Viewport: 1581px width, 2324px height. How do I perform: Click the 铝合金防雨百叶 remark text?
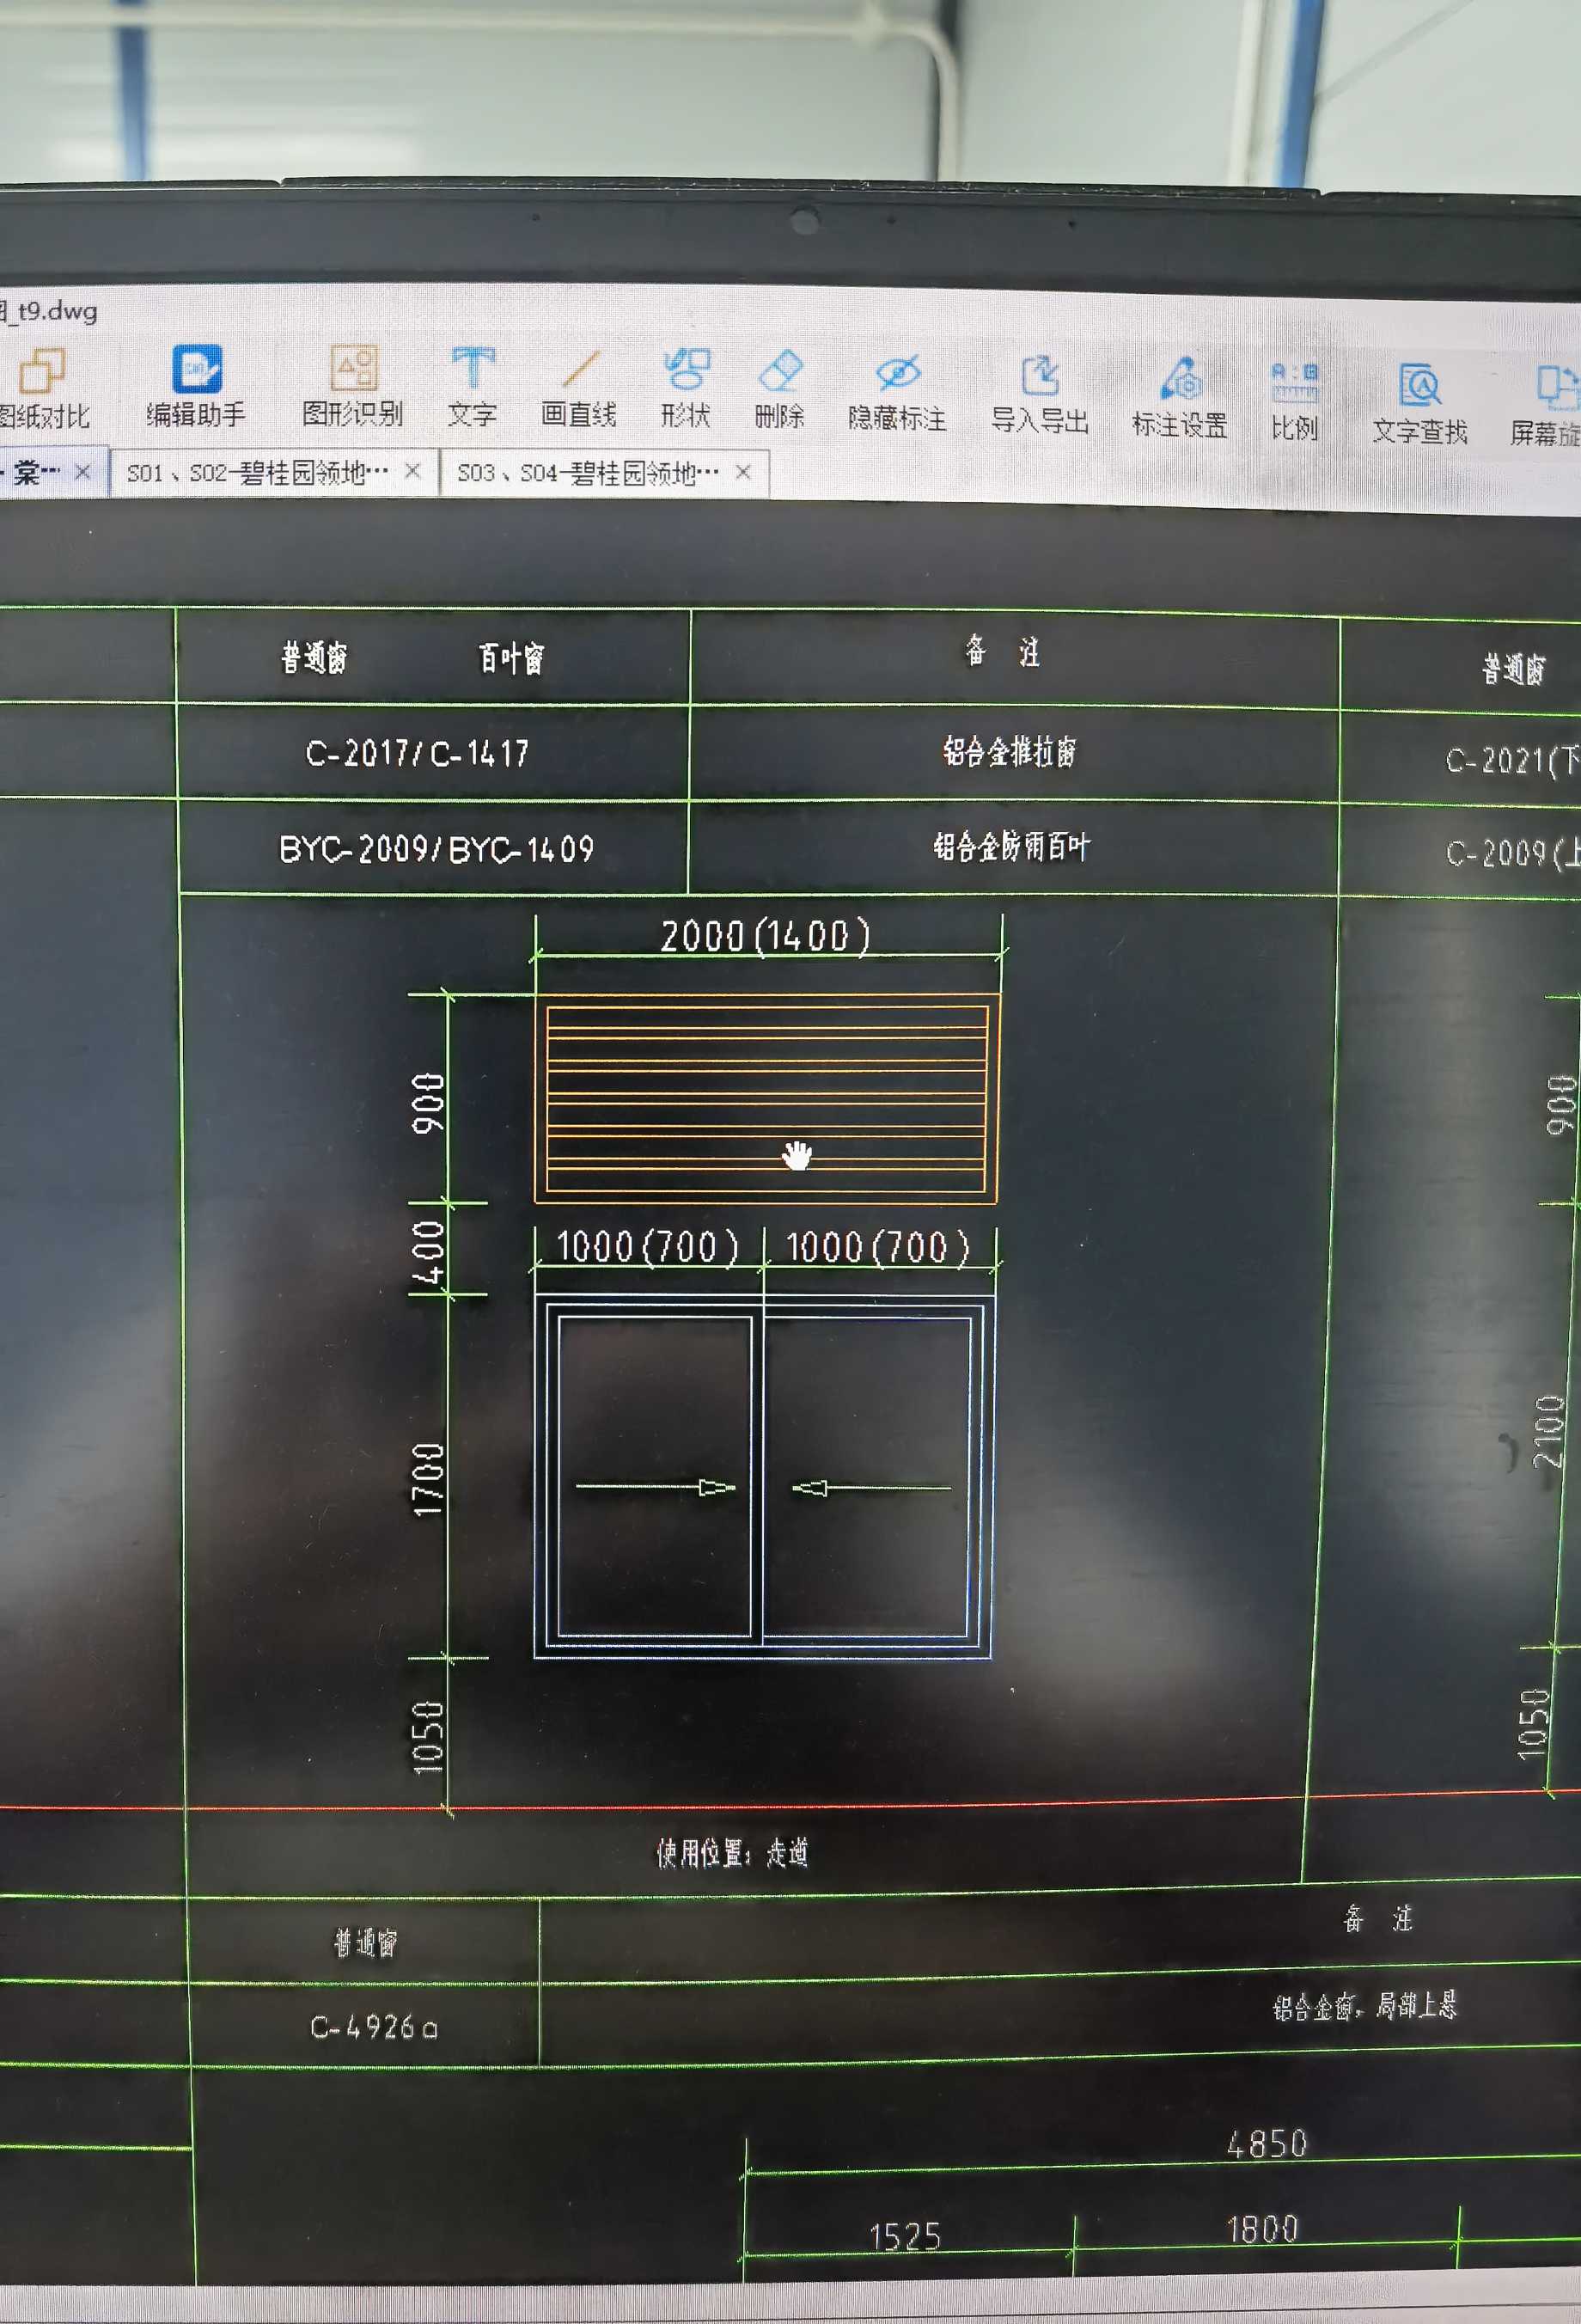tap(1011, 847)
